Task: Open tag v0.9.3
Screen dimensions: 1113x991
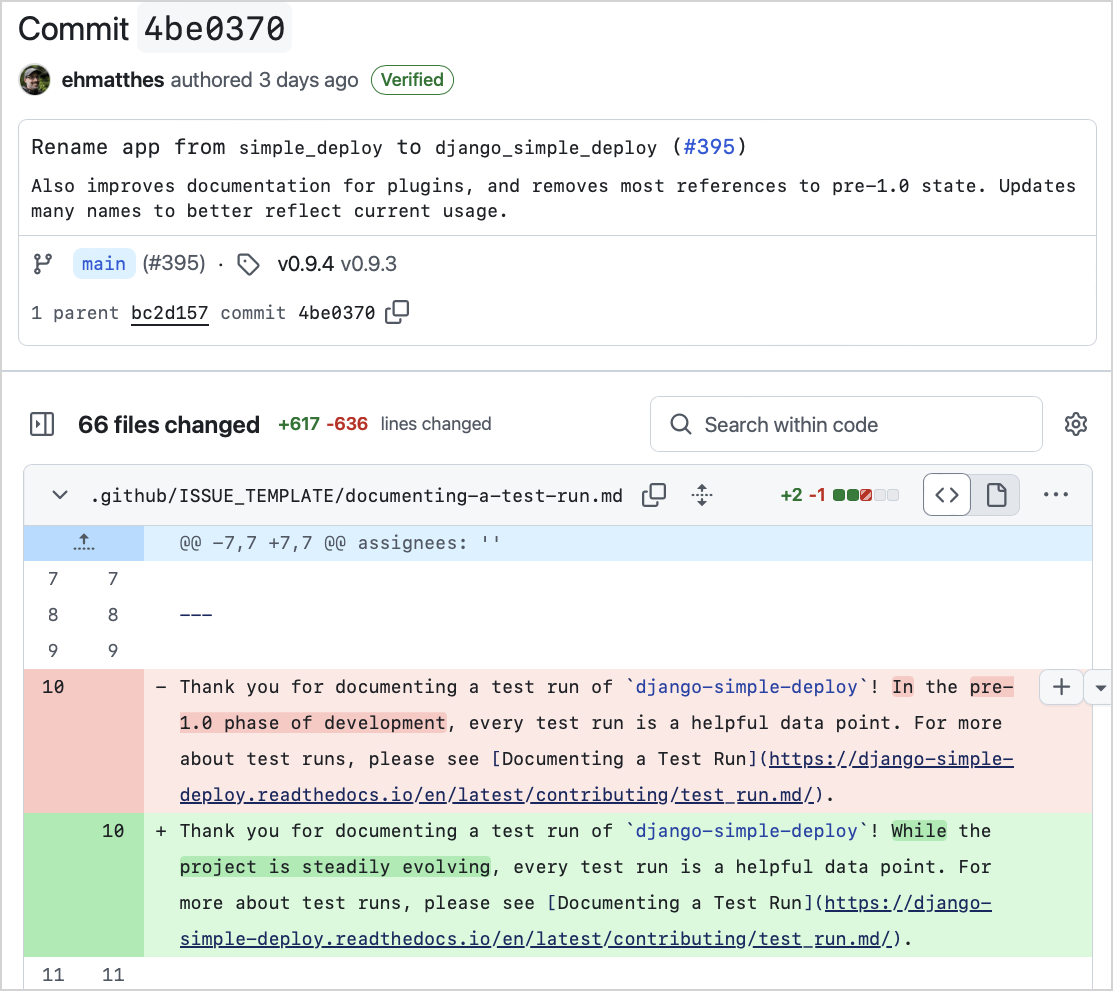Action: click(368, 264)
